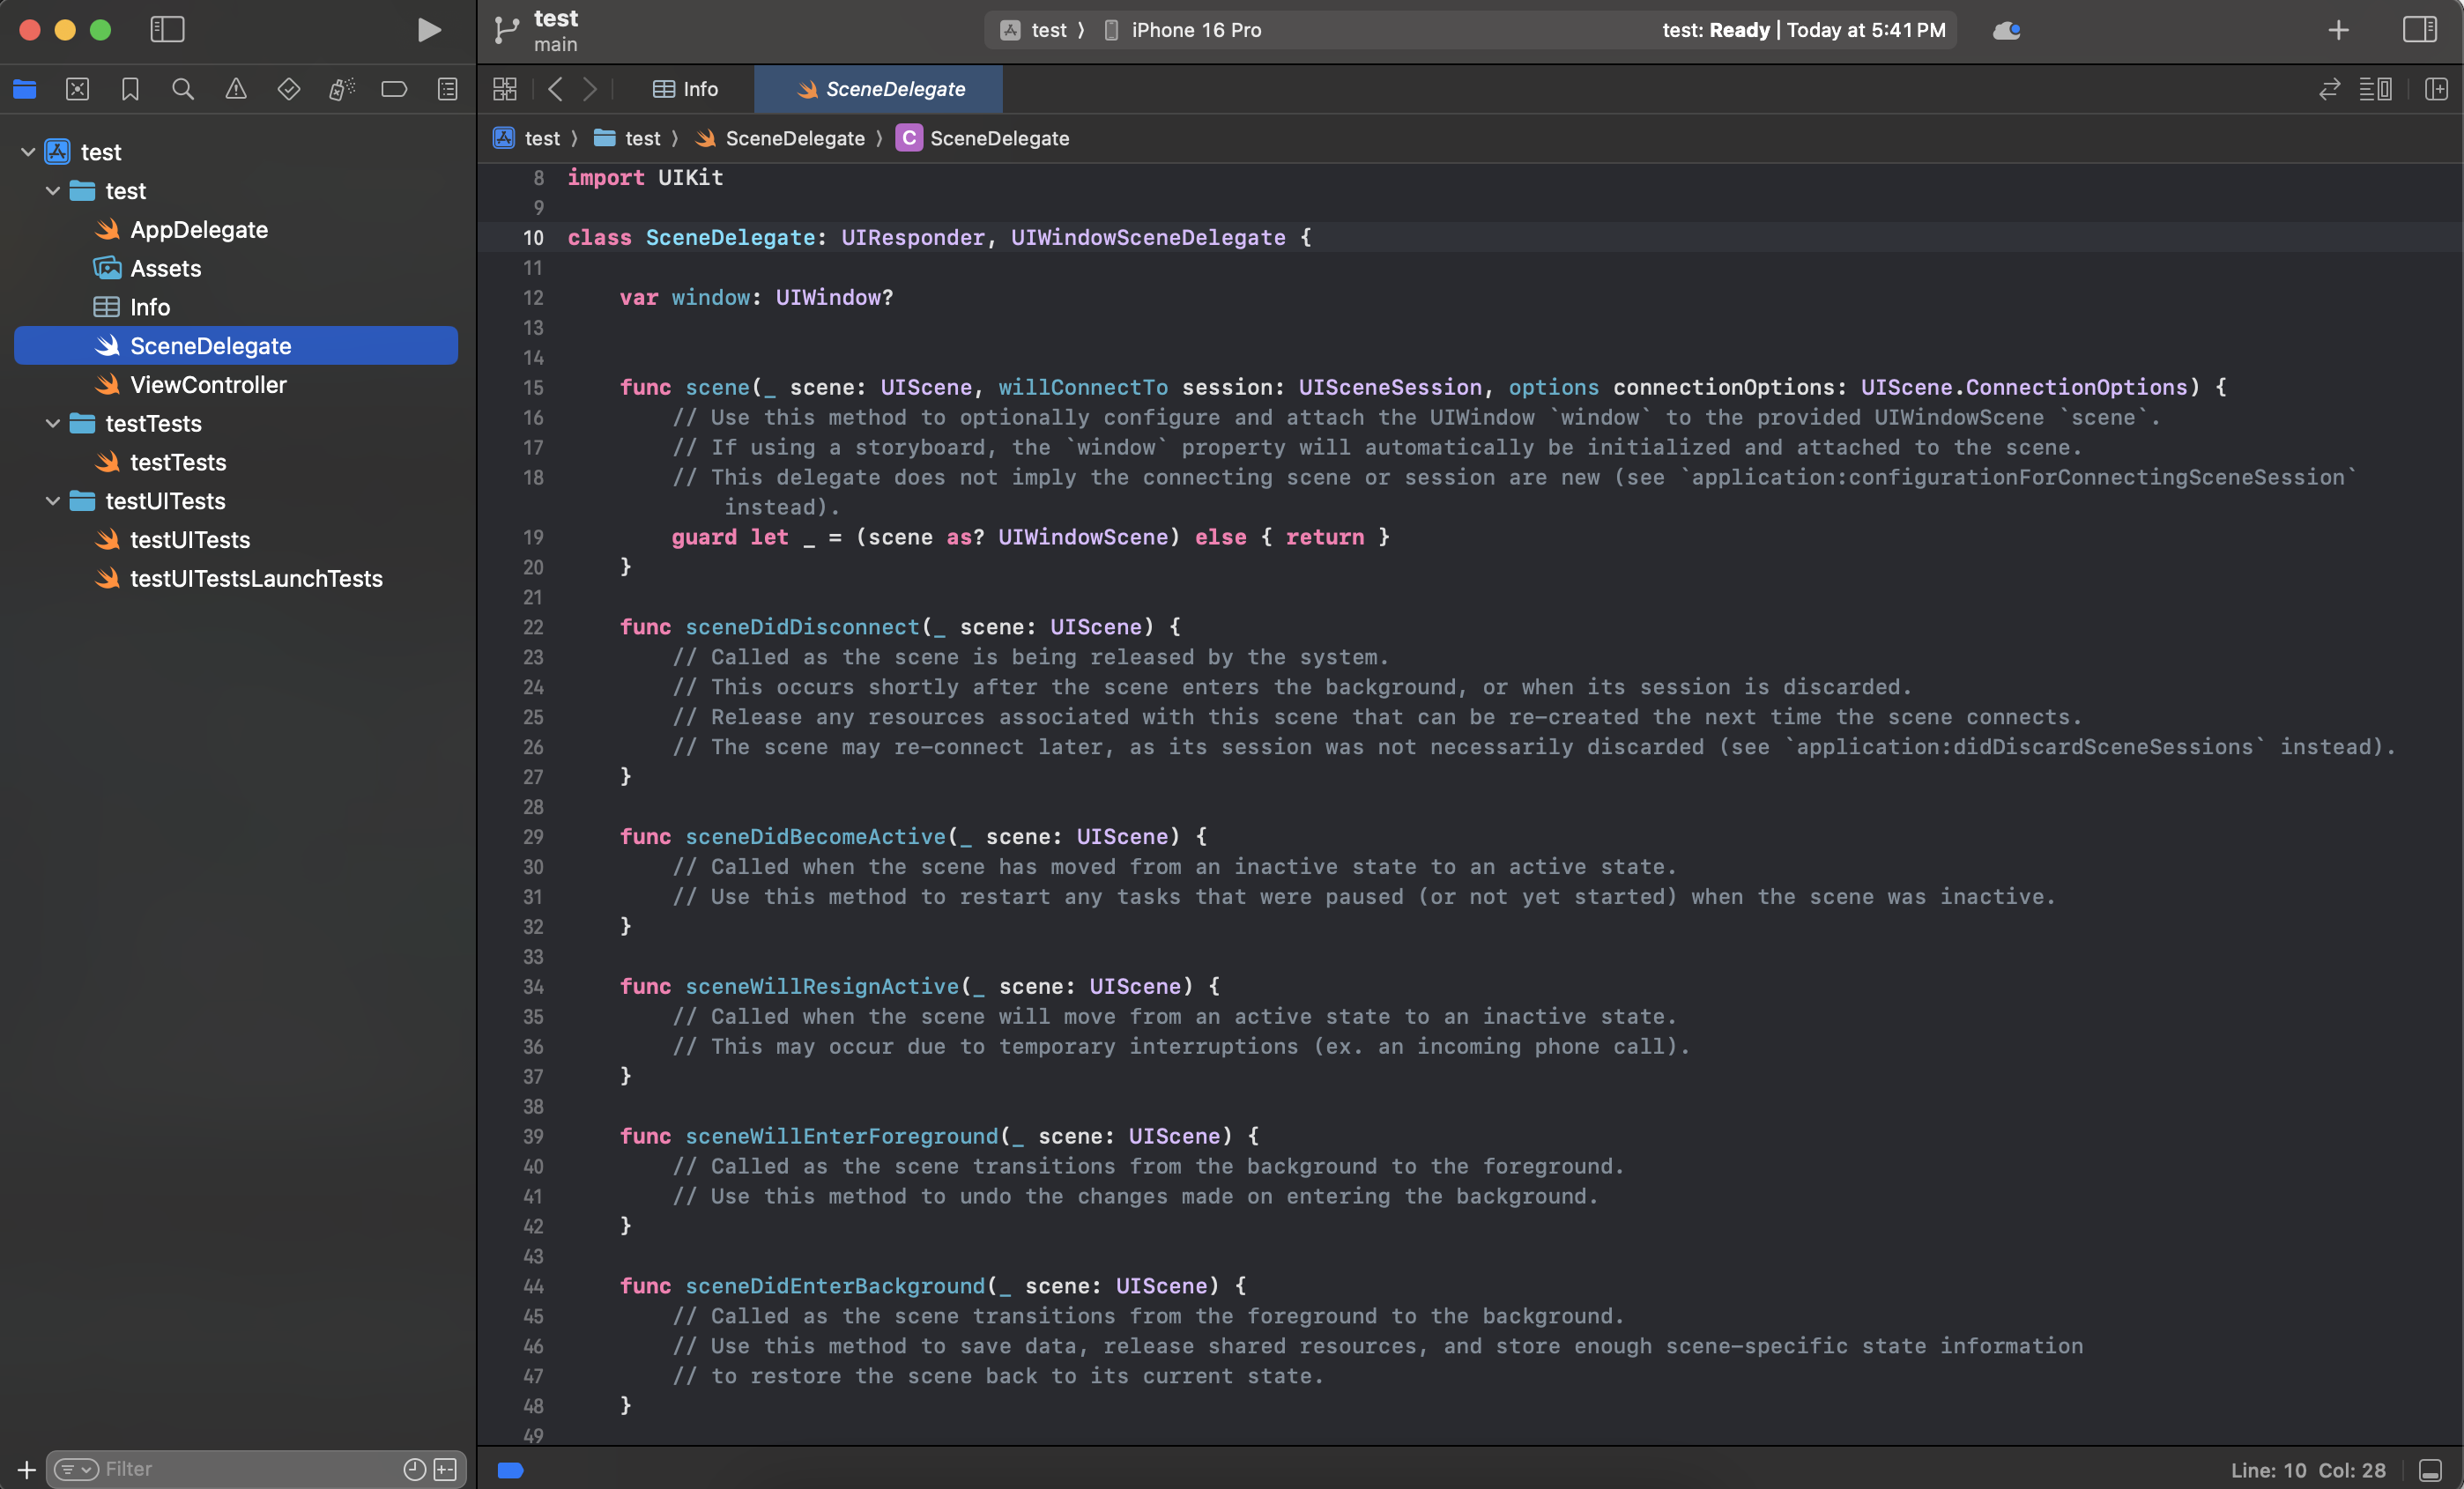
Task: Toggle the bottom debug area
Action: click(2430, 1470)
